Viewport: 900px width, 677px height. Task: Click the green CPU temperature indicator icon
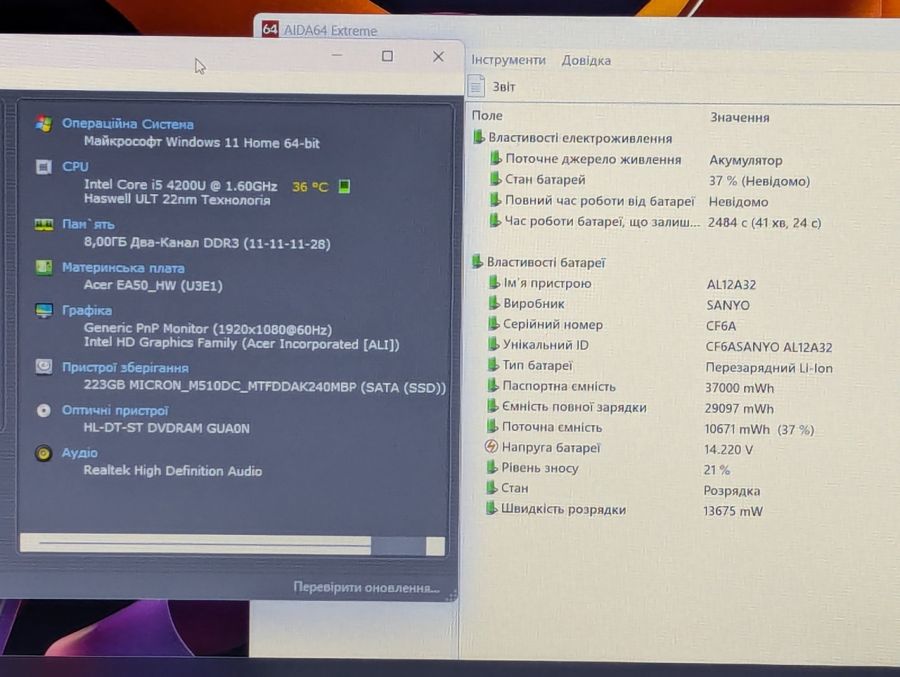click(344, 186)
